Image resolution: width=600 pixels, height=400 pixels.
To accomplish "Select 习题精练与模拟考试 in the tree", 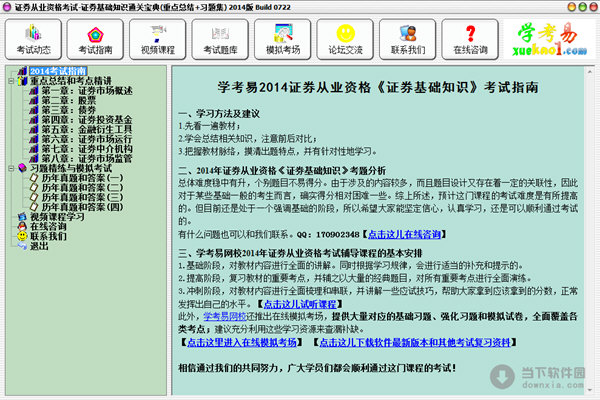I will click(71, 168).
